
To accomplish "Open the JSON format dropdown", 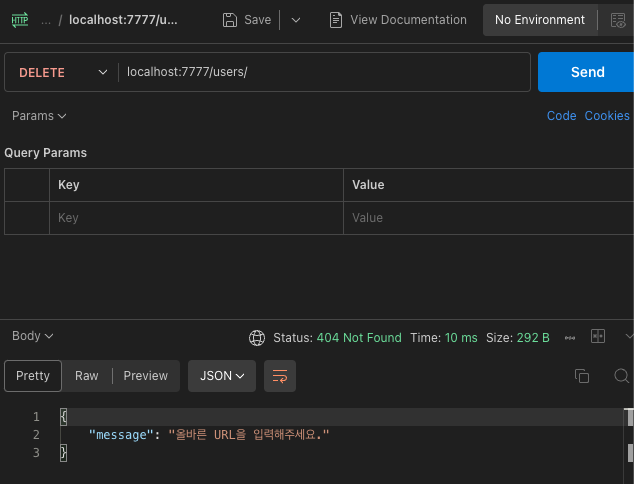I will click(222, 376).
